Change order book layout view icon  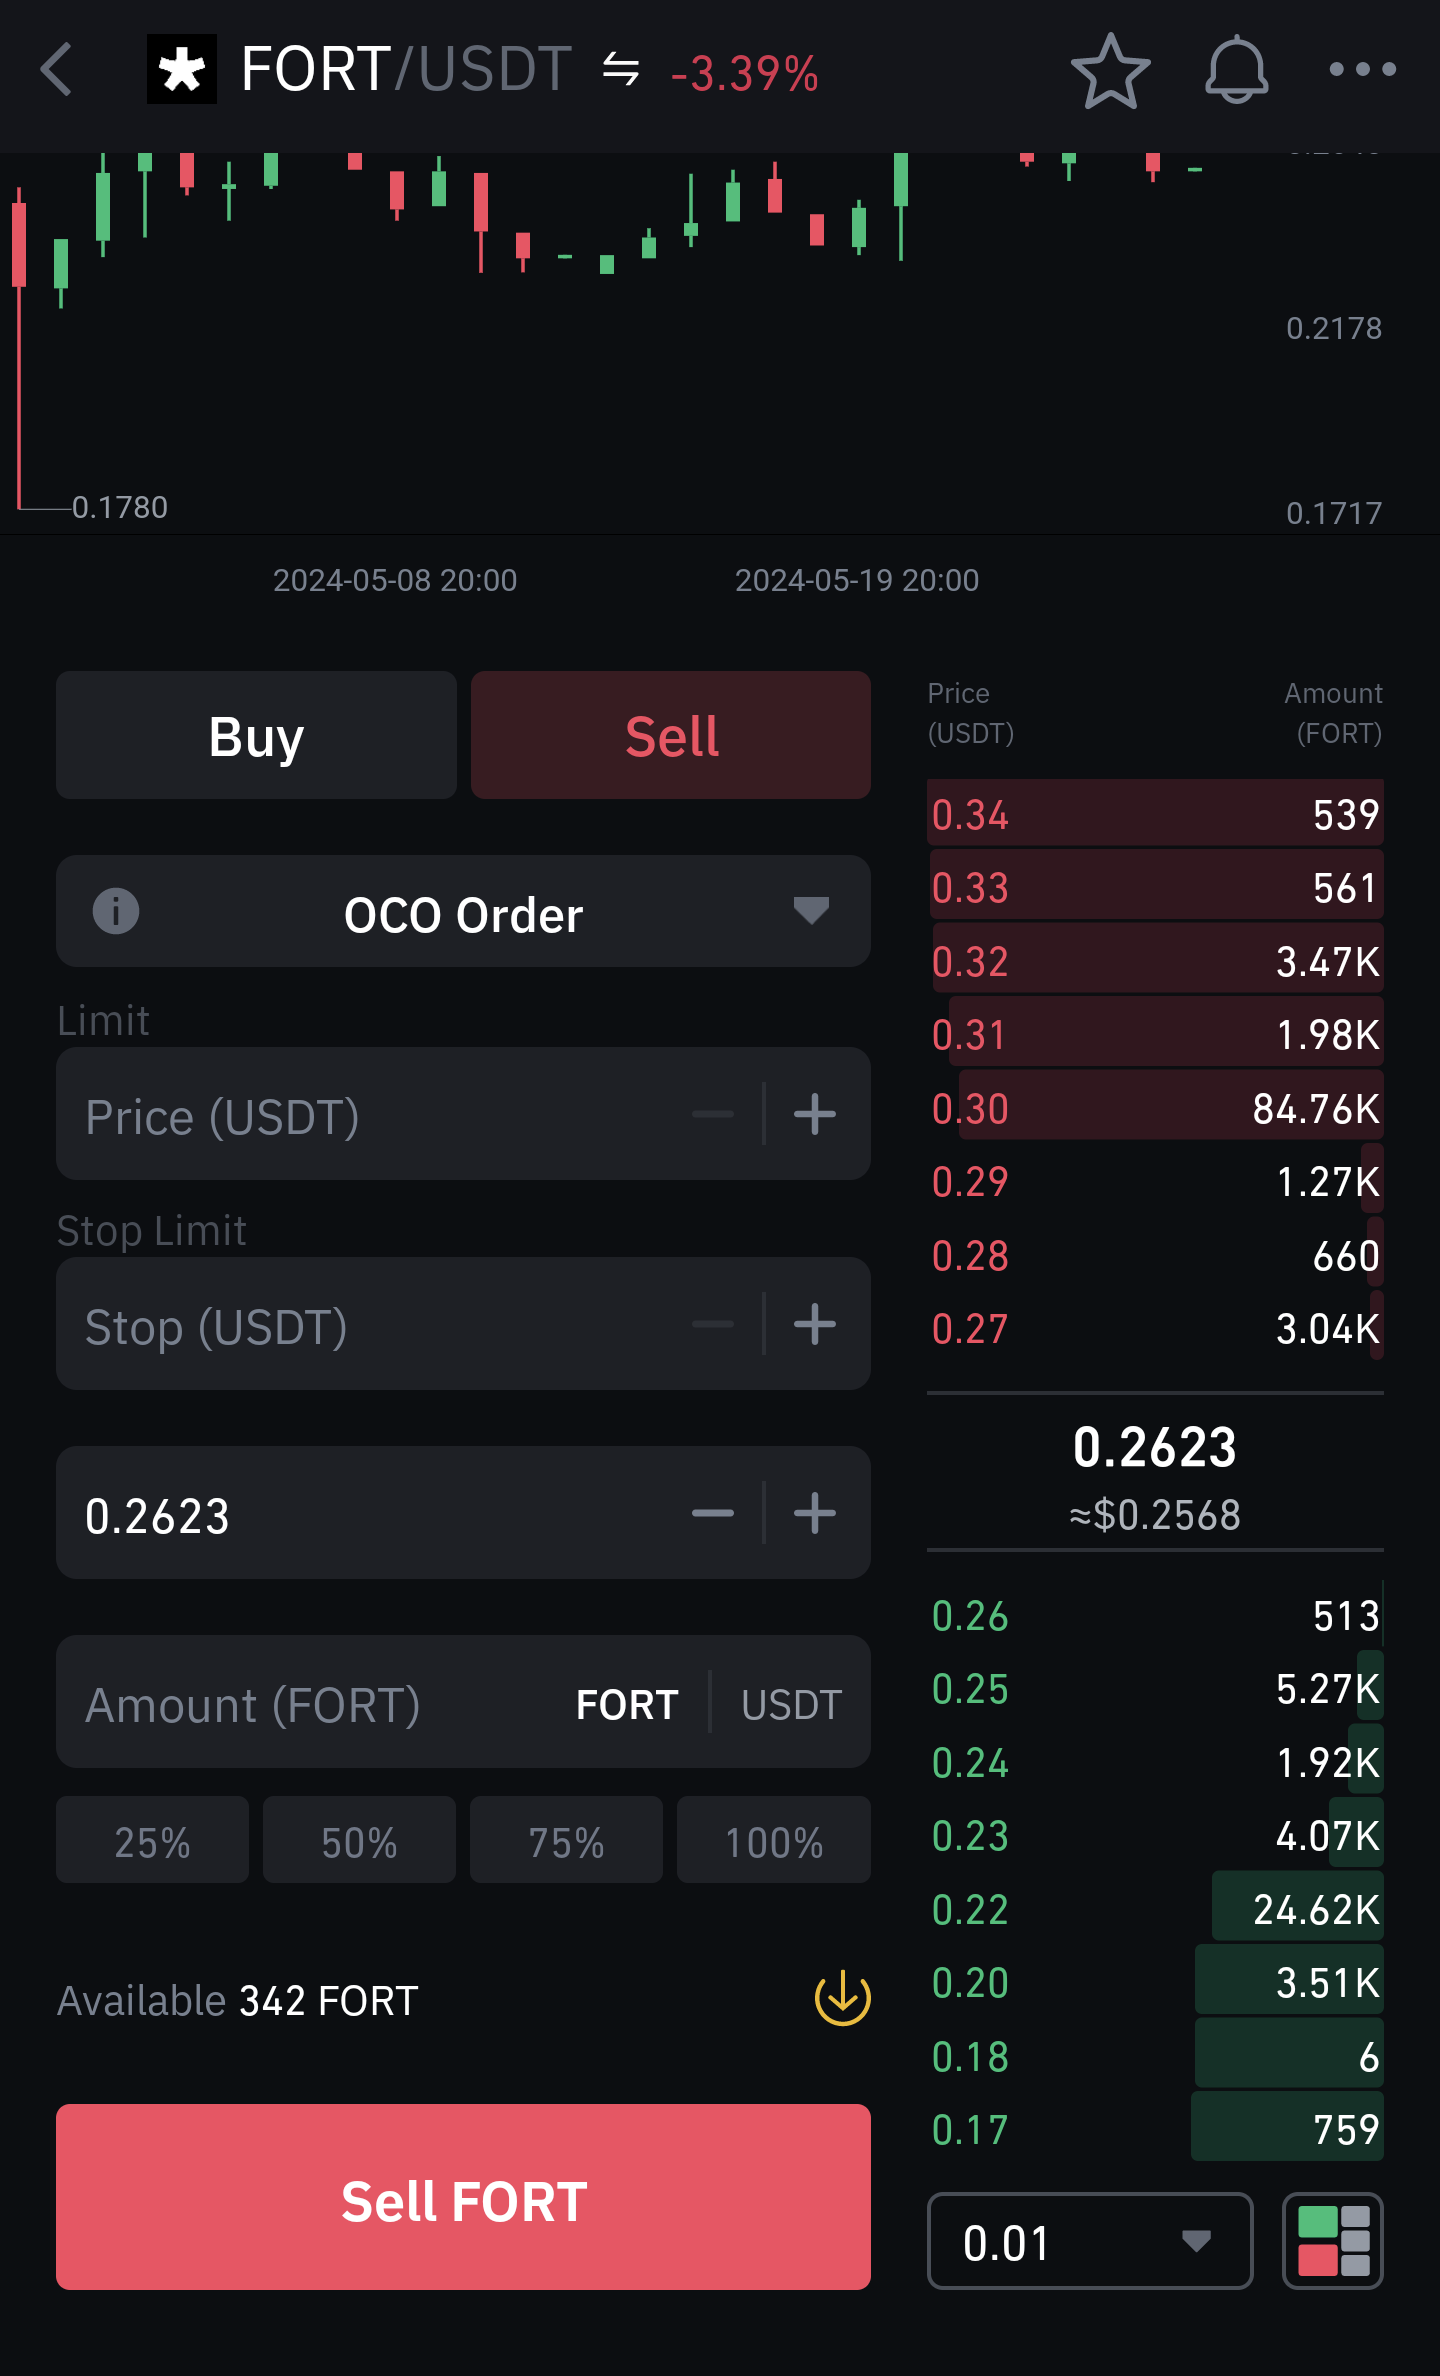tap(1332, 2241)
